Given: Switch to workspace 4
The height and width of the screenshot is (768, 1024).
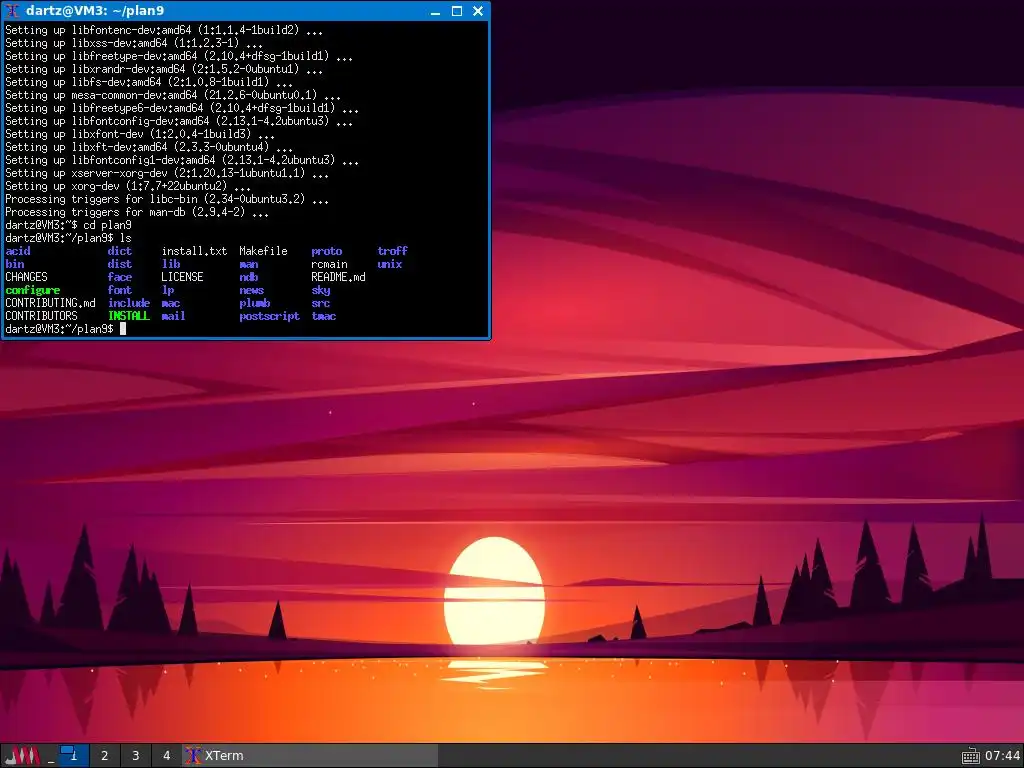Looking at the screenshot, I should pyautogui.click(x=167, y=756).
